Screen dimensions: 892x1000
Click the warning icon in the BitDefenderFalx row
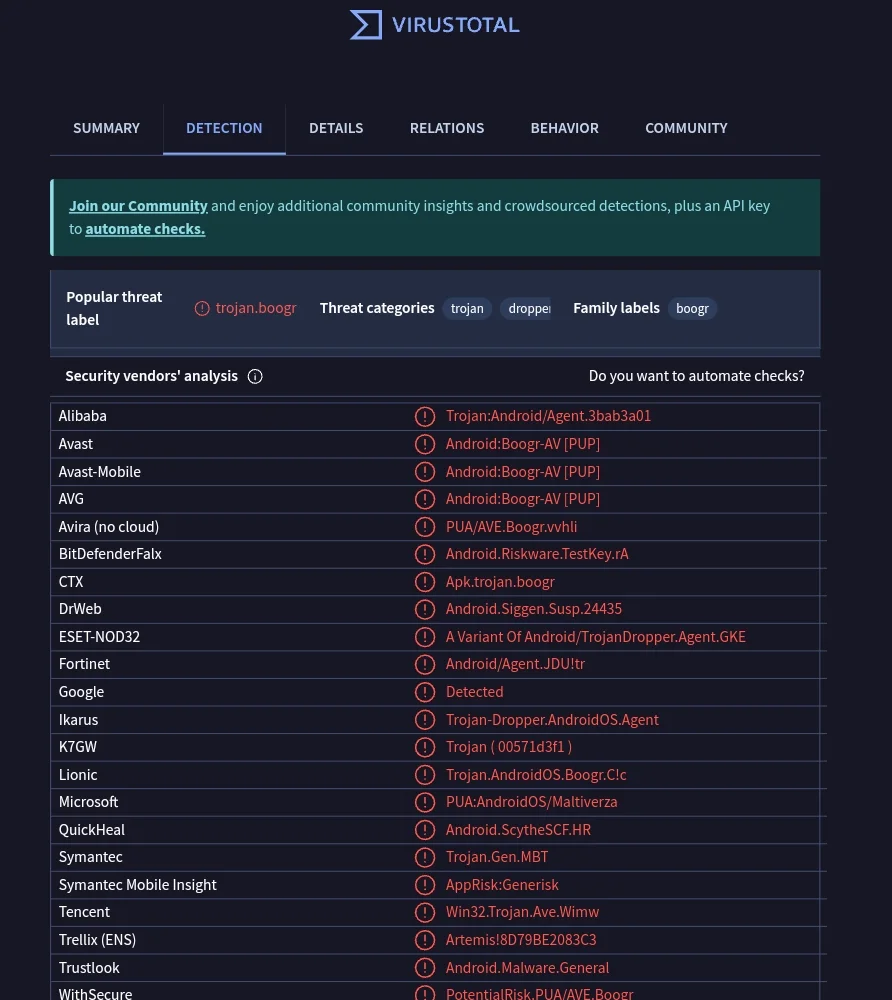425,554
